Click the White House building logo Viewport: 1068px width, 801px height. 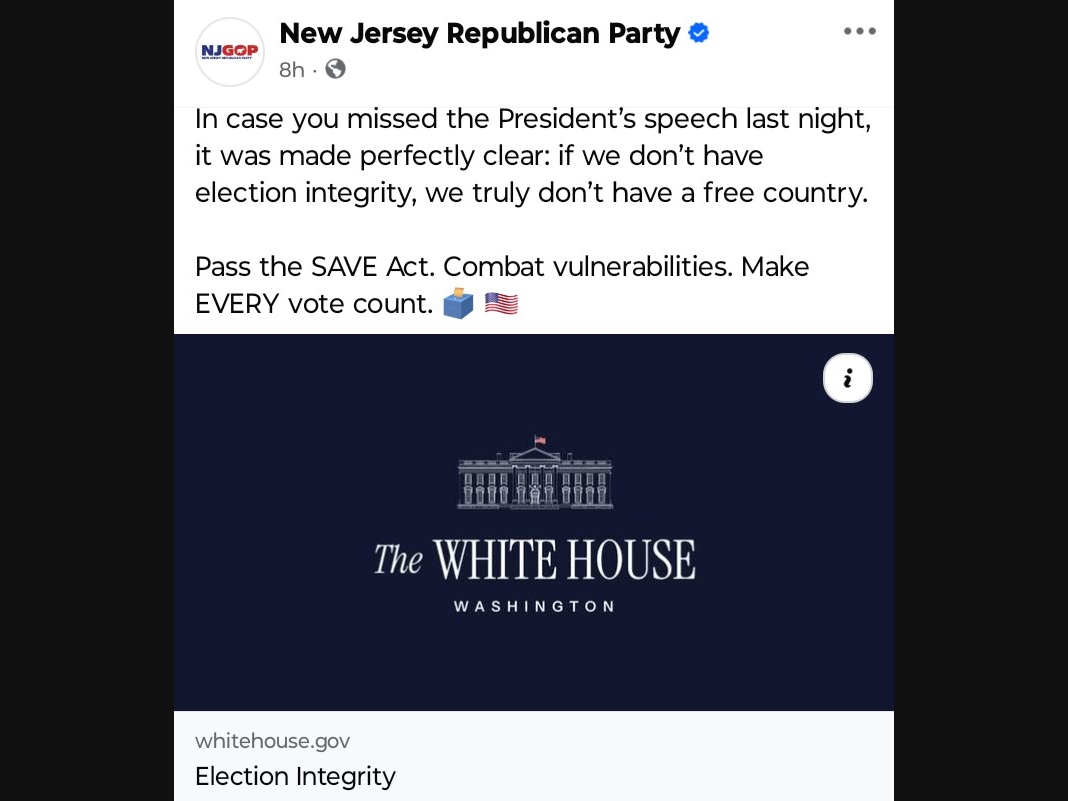[535, 473]
